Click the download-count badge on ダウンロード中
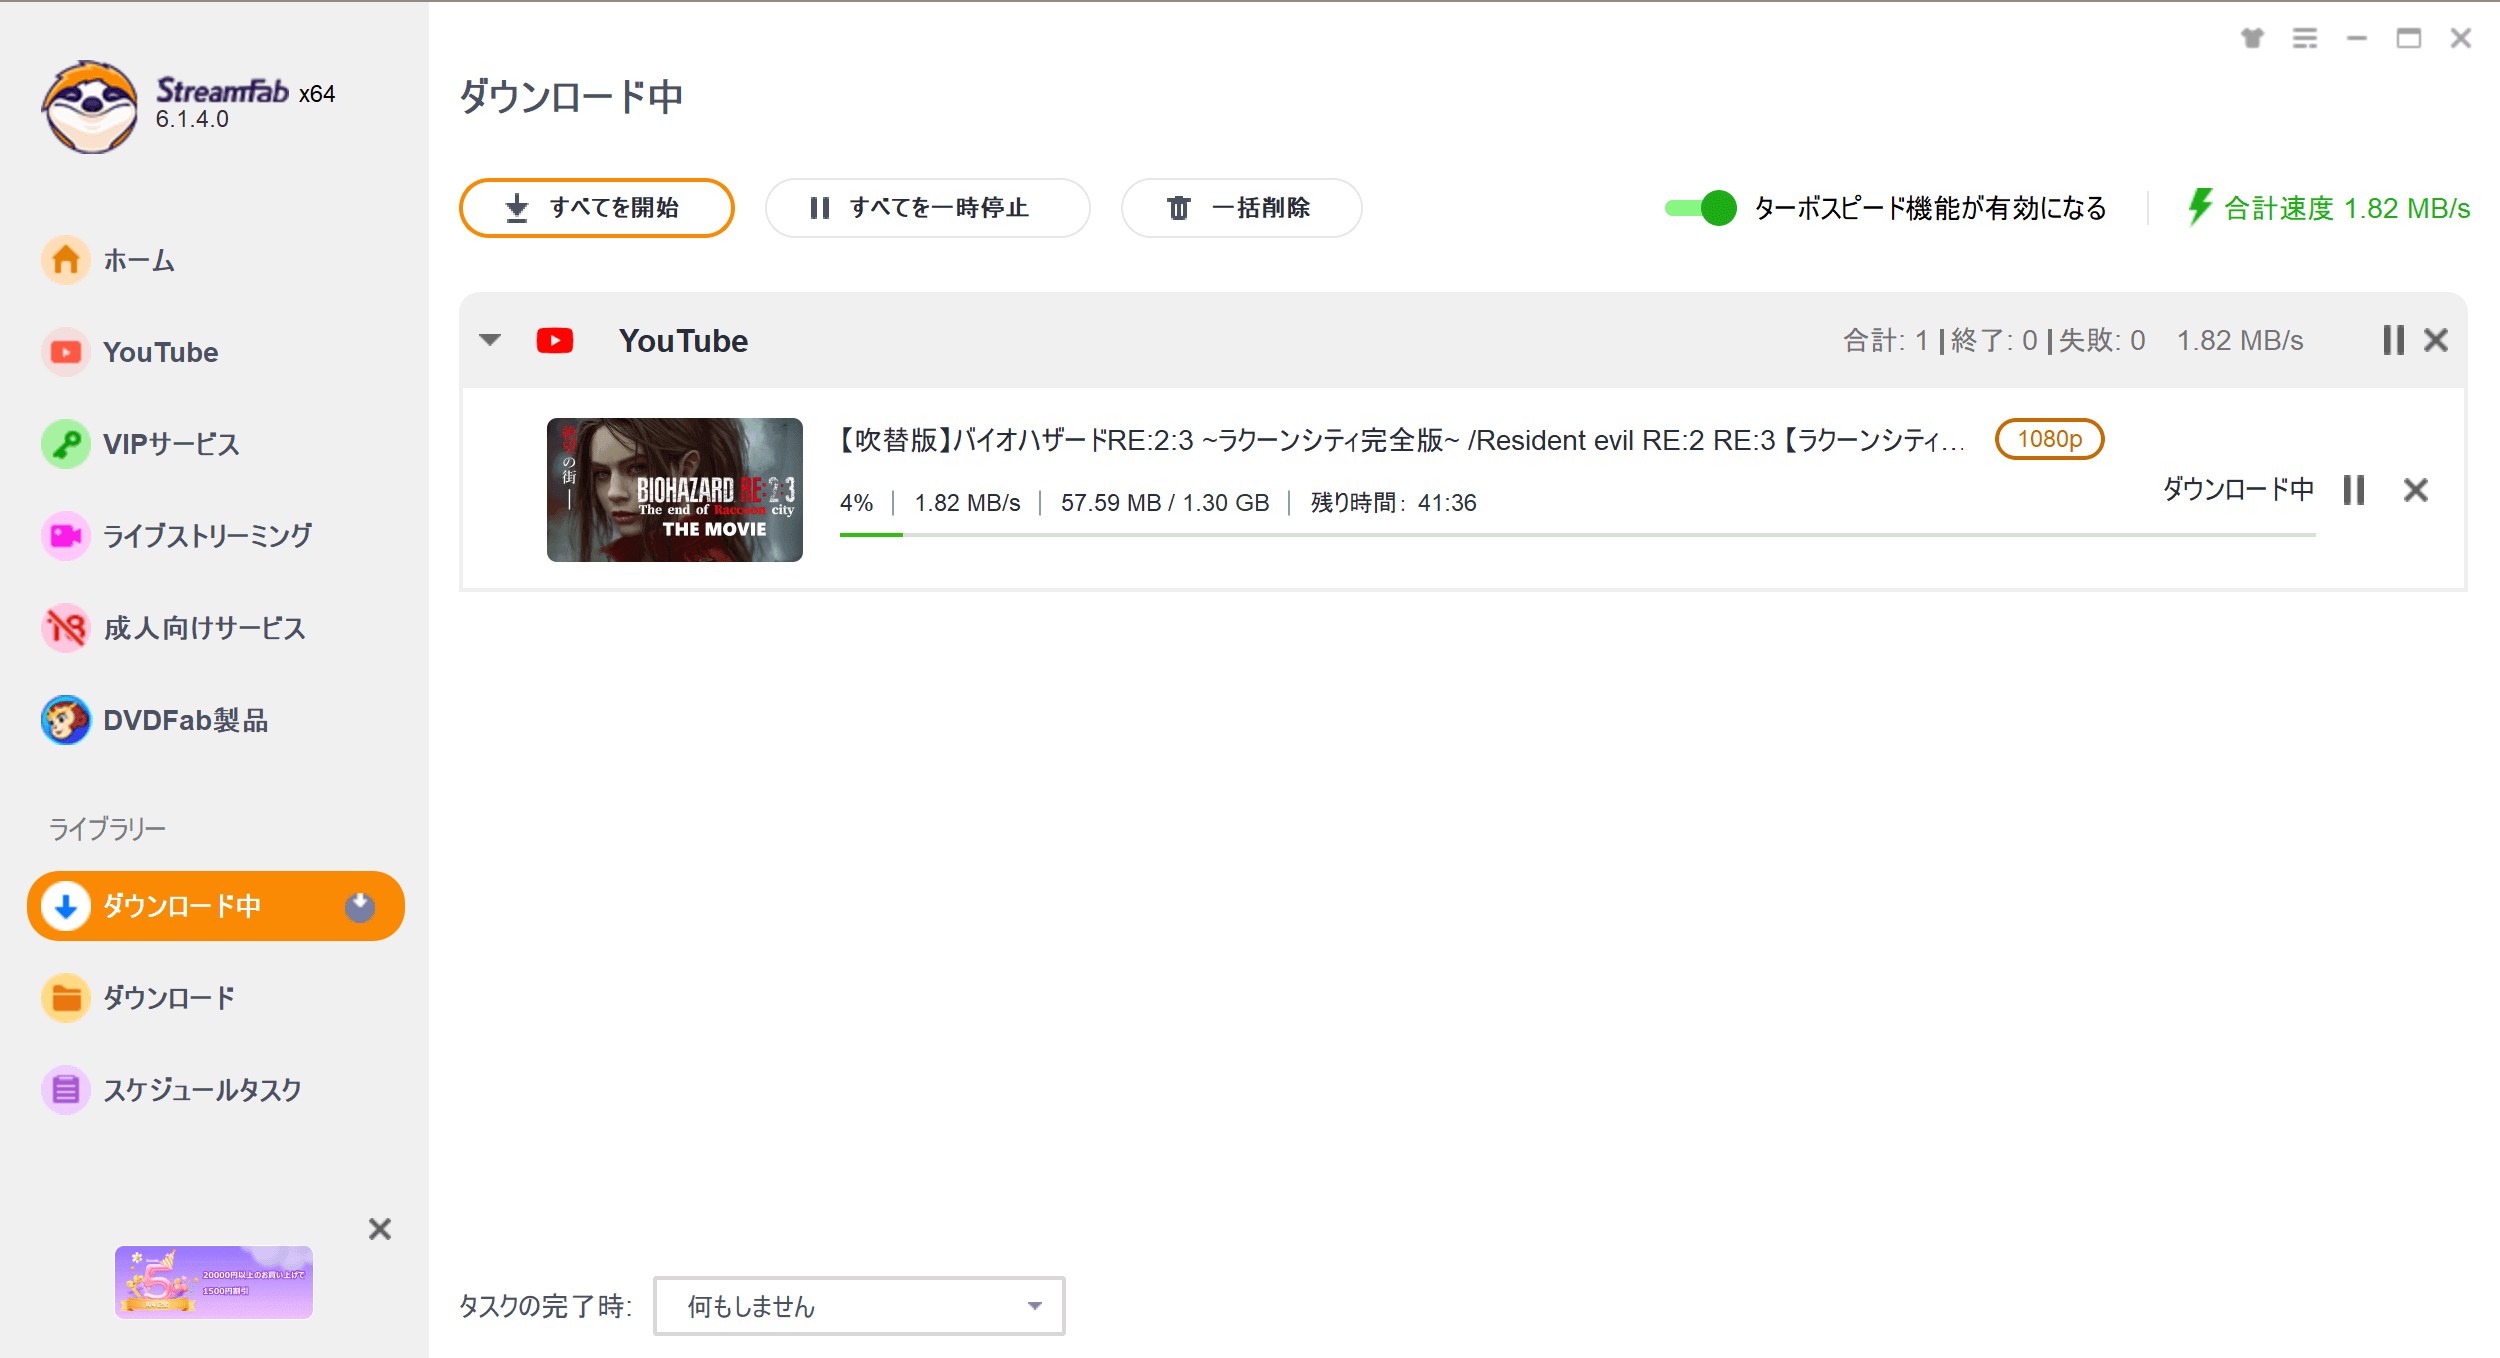The image size is (2500, 1358). [360, 906]
